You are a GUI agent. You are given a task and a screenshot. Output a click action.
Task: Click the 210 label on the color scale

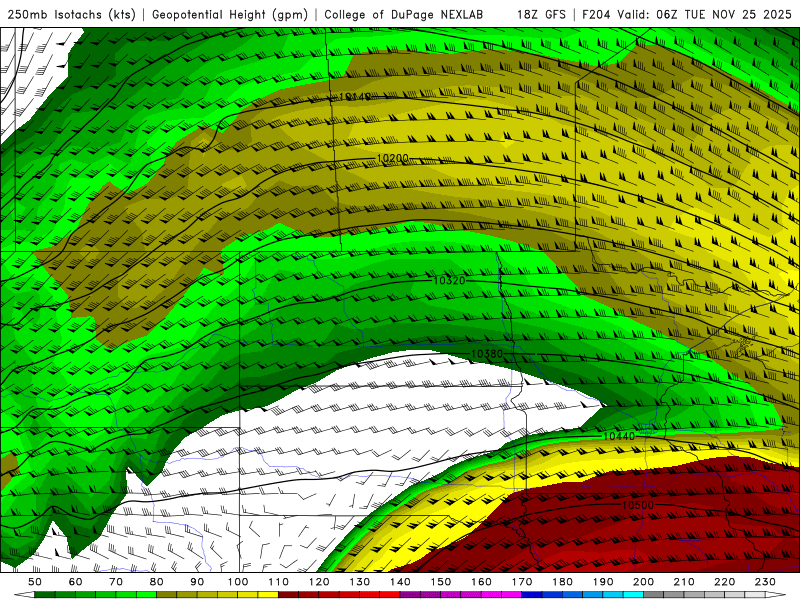click(x=684, y=582)
